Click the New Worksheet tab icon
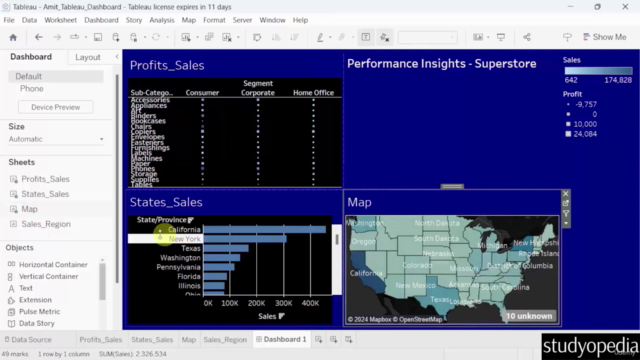 [x=319, y=340]
